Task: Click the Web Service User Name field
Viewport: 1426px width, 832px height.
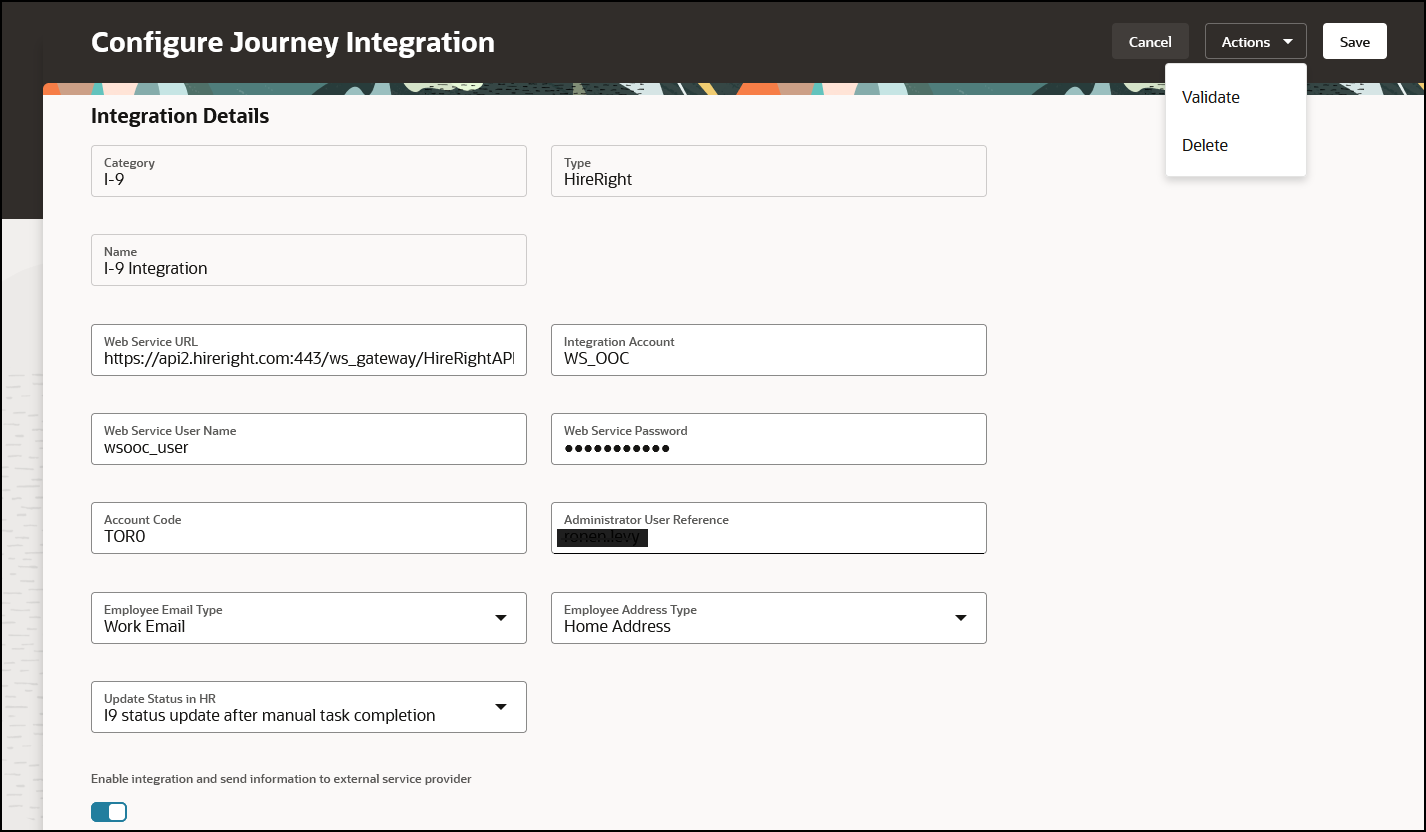Action: (308, 447)
